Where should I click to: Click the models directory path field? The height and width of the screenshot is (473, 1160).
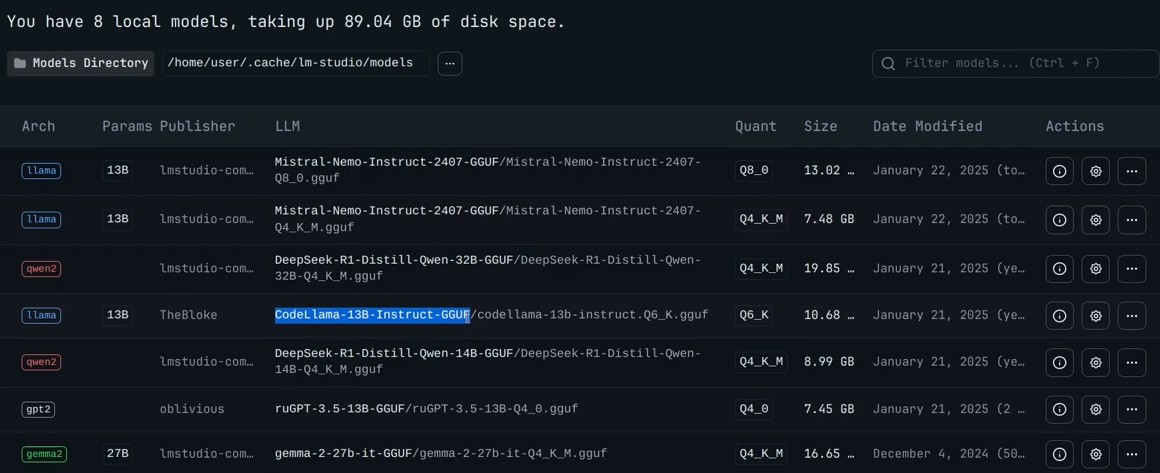[295, 64]
